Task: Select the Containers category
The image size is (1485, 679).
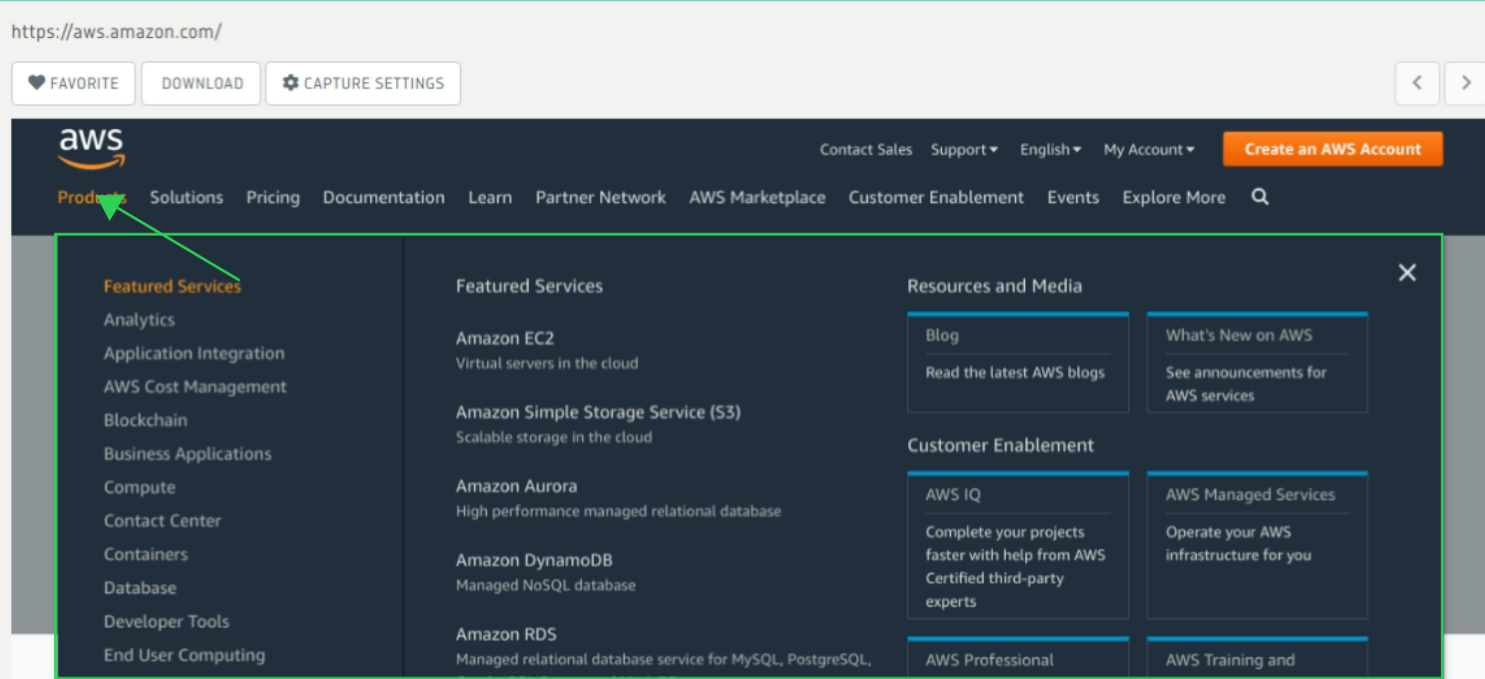Action: (x=145, y=554)
